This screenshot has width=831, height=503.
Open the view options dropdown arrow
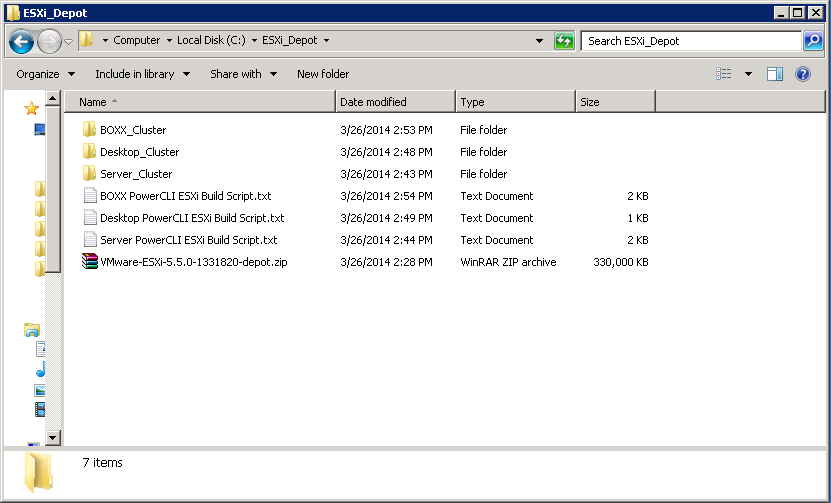pyautogui.click(x=748, y=74)
